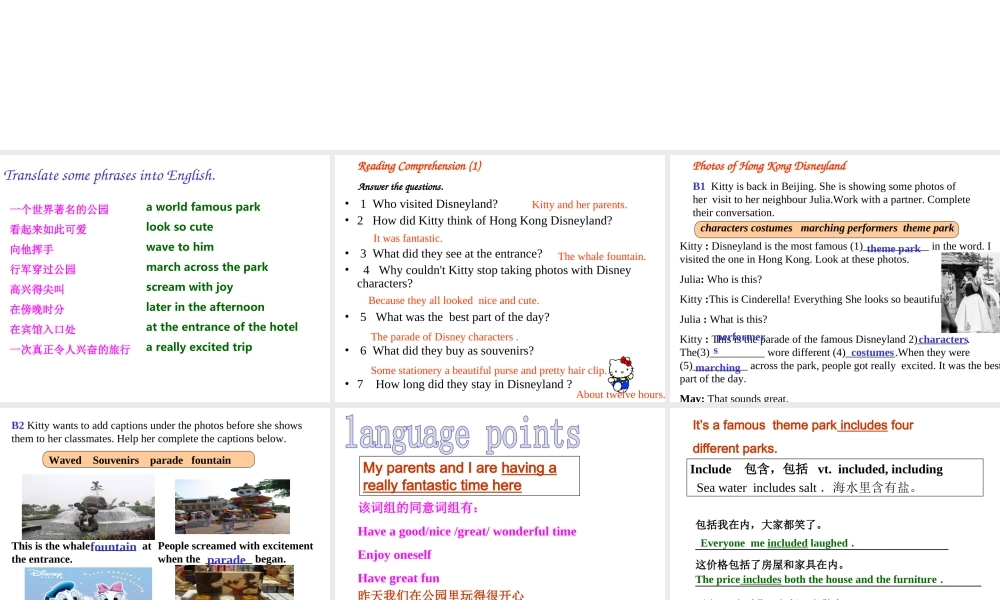Click the phrase 'a world famous park'
The height and width of the screenshot is (600, 1000).
[x=203, y=207]
